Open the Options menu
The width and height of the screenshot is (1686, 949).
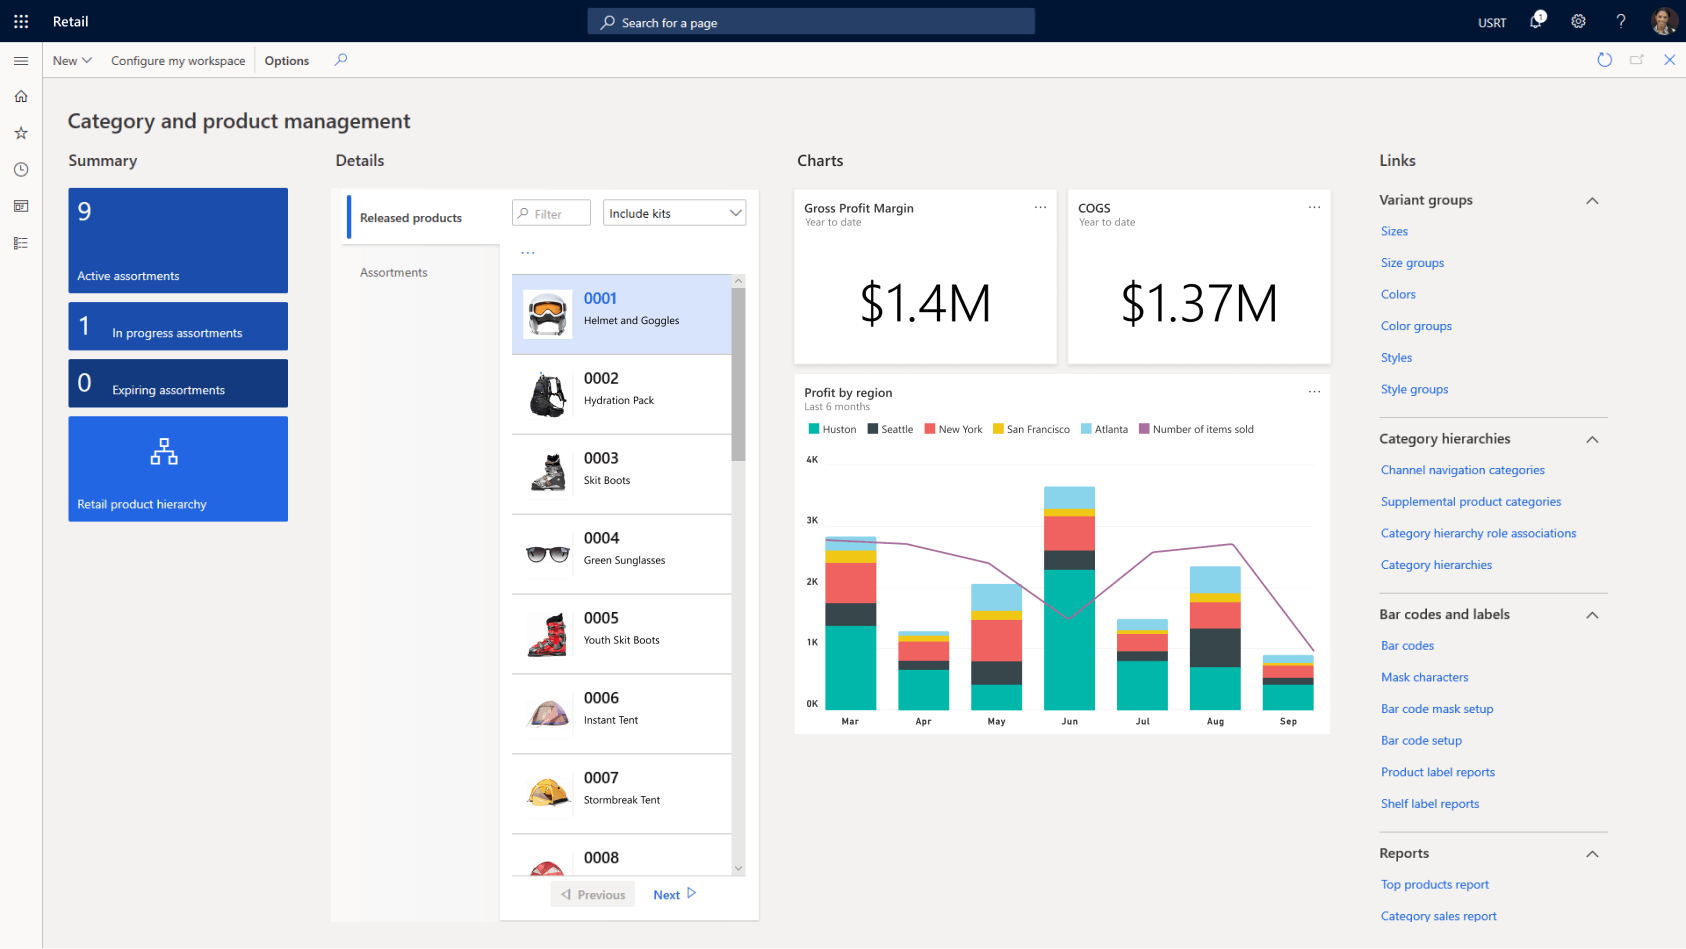(287, 61)
